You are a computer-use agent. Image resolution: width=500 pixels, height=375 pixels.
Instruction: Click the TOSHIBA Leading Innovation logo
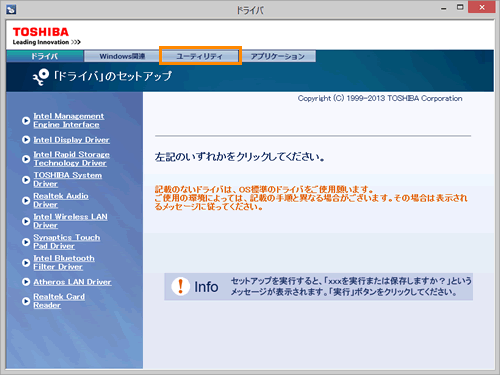coord(46,36)
